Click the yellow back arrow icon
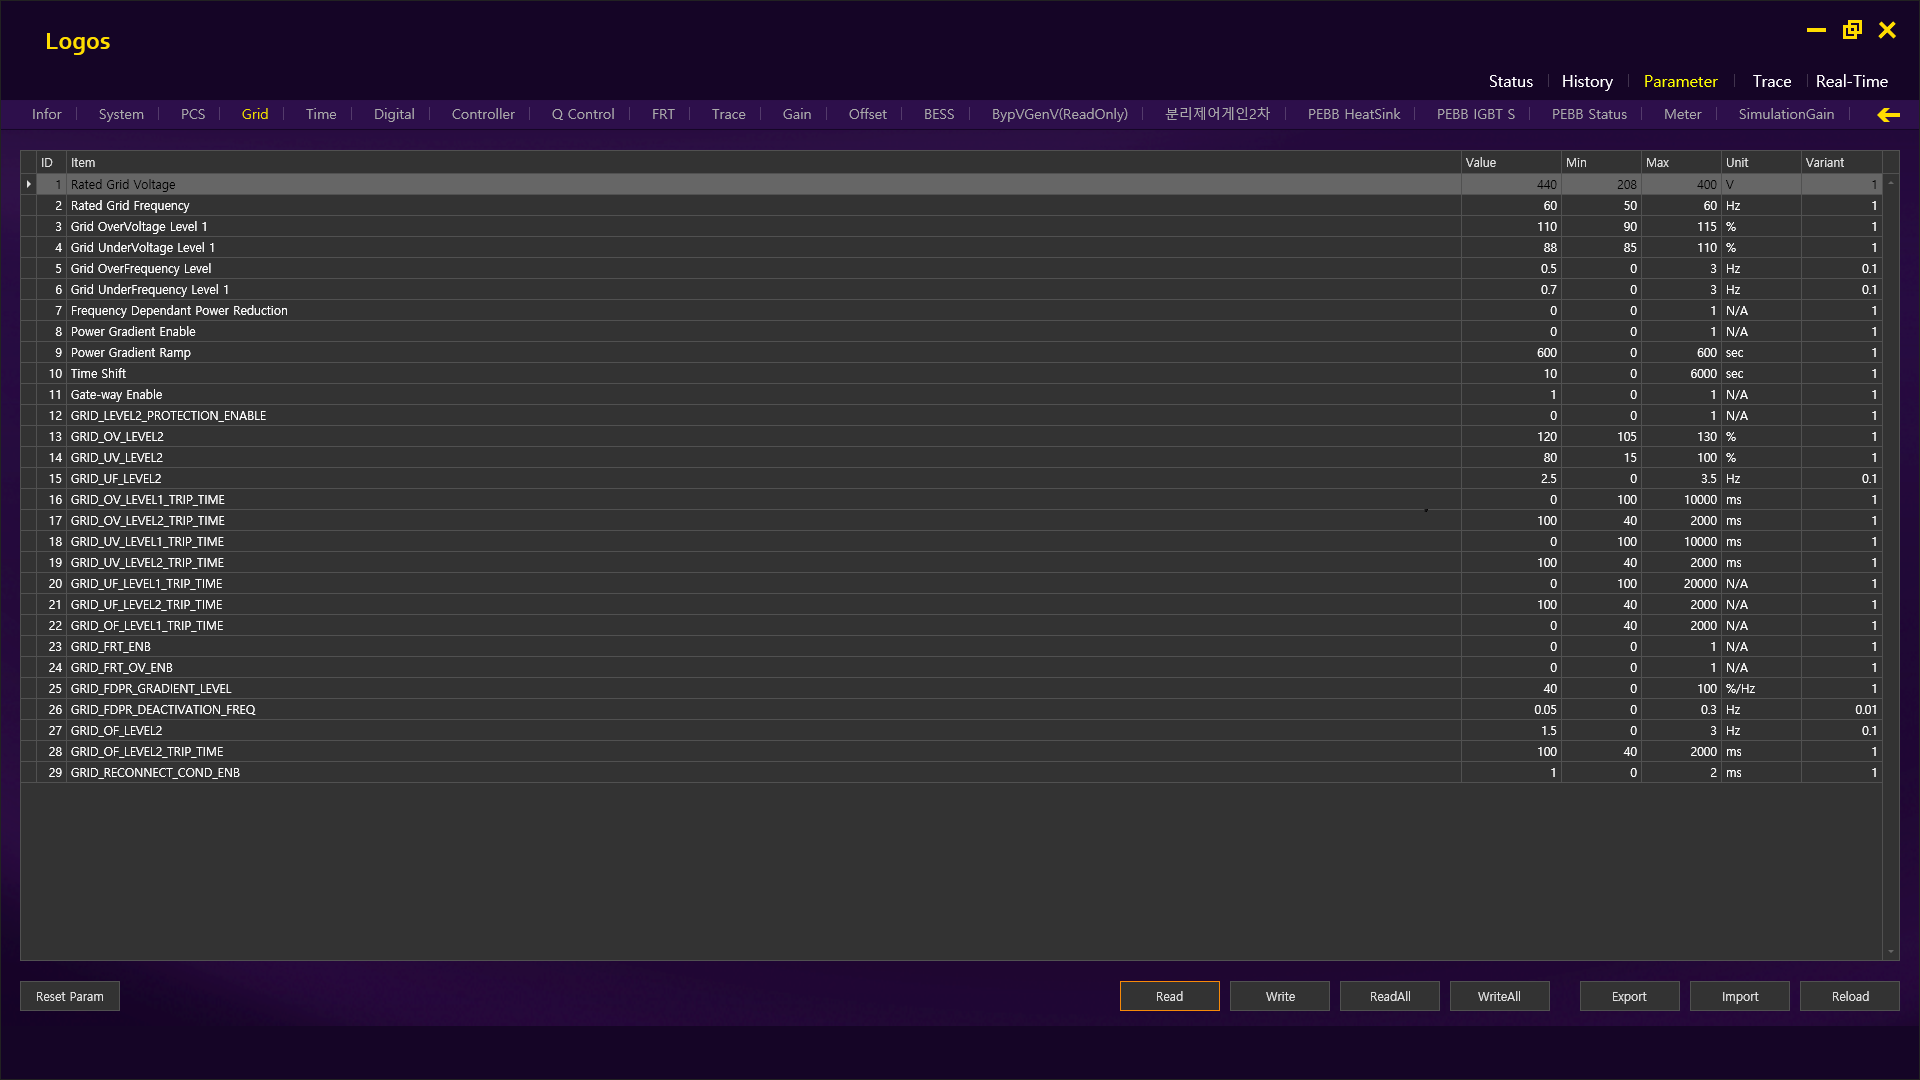 click(x=1888, y=115)
